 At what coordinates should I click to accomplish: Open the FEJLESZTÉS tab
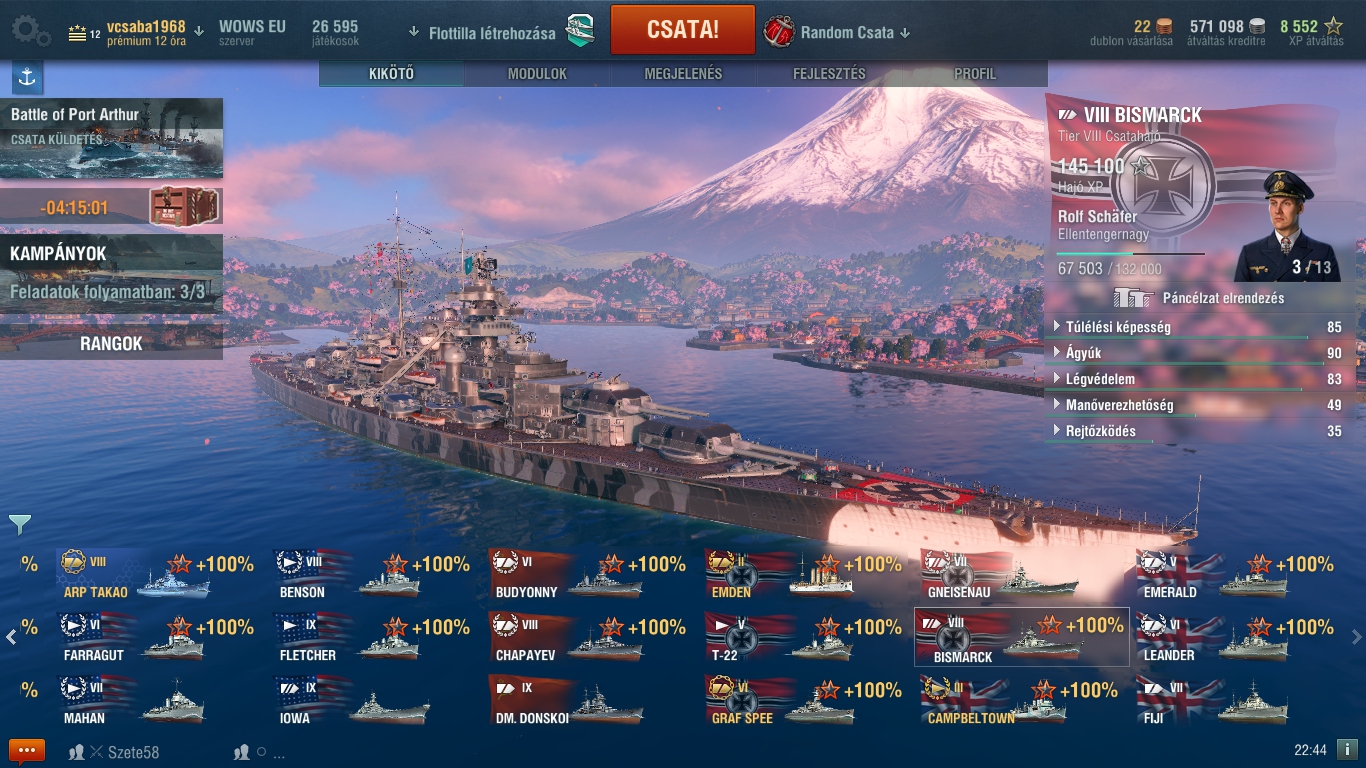pyautogui.click(x=829, y=74)
